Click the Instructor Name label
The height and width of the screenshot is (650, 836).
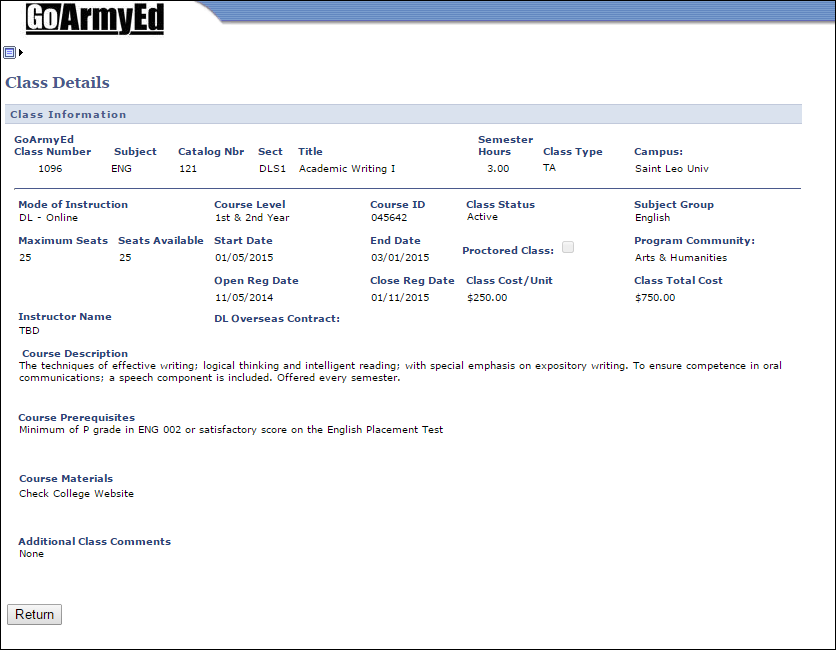65,316
